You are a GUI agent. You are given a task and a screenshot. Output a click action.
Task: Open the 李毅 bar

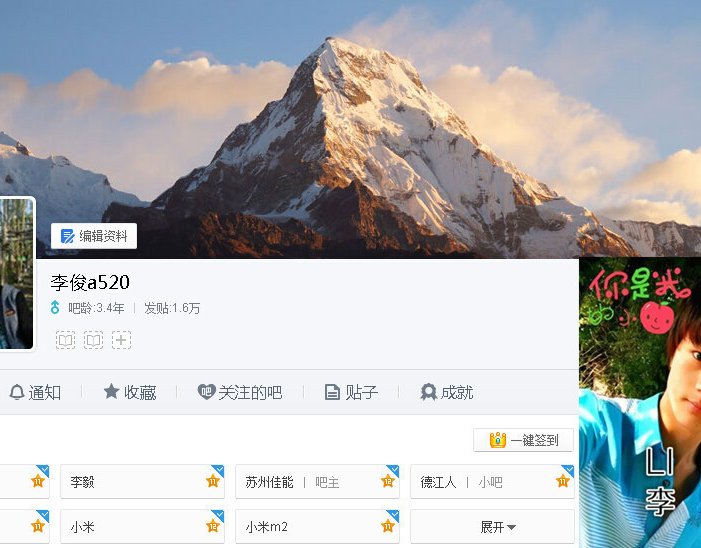point(143,481)
